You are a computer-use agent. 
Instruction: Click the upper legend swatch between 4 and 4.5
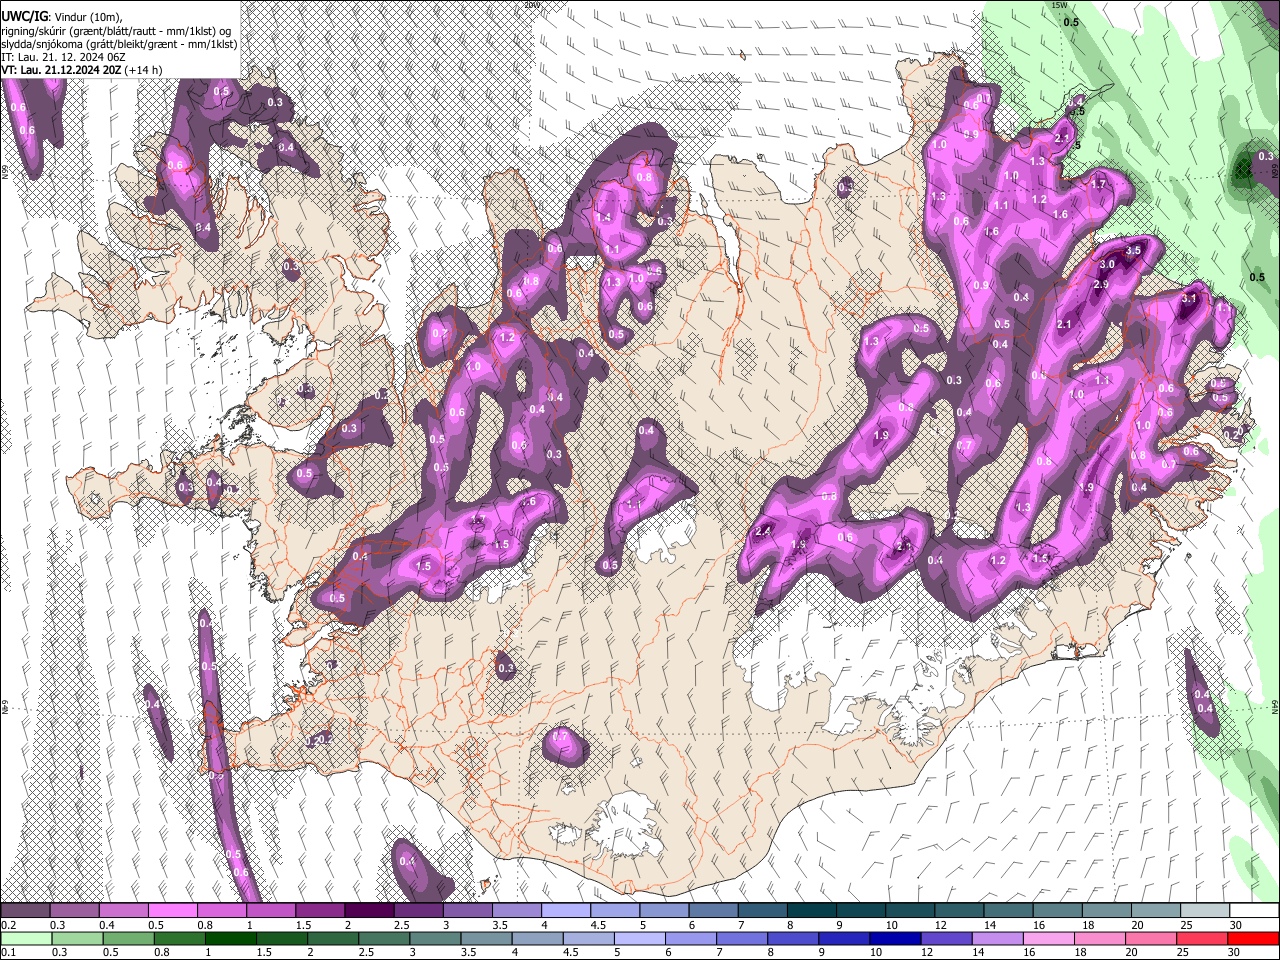(x=565, y=911)
